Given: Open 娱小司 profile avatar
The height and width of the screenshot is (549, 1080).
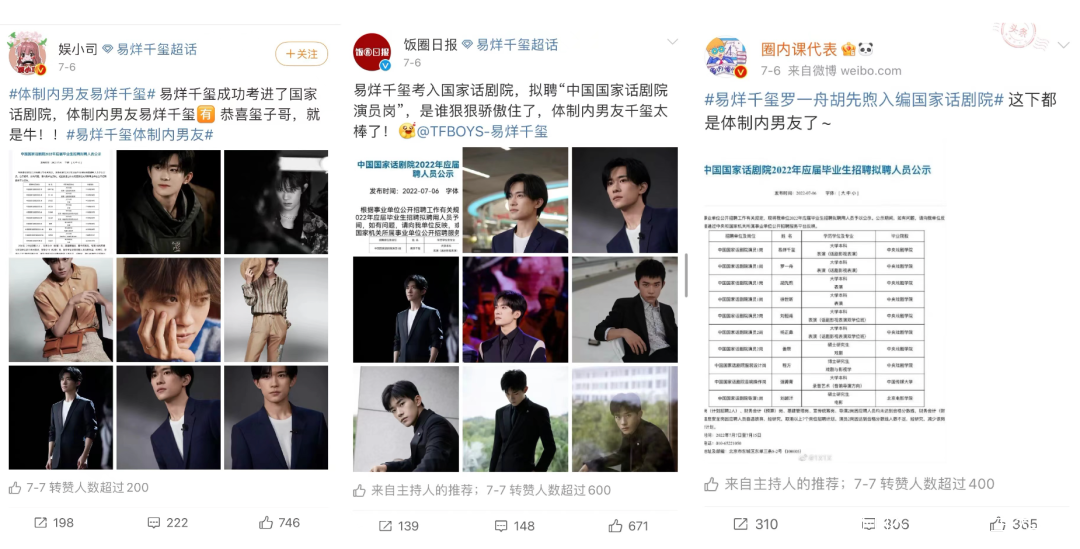Looking at the screenshot, I should [x=28, y=54].
